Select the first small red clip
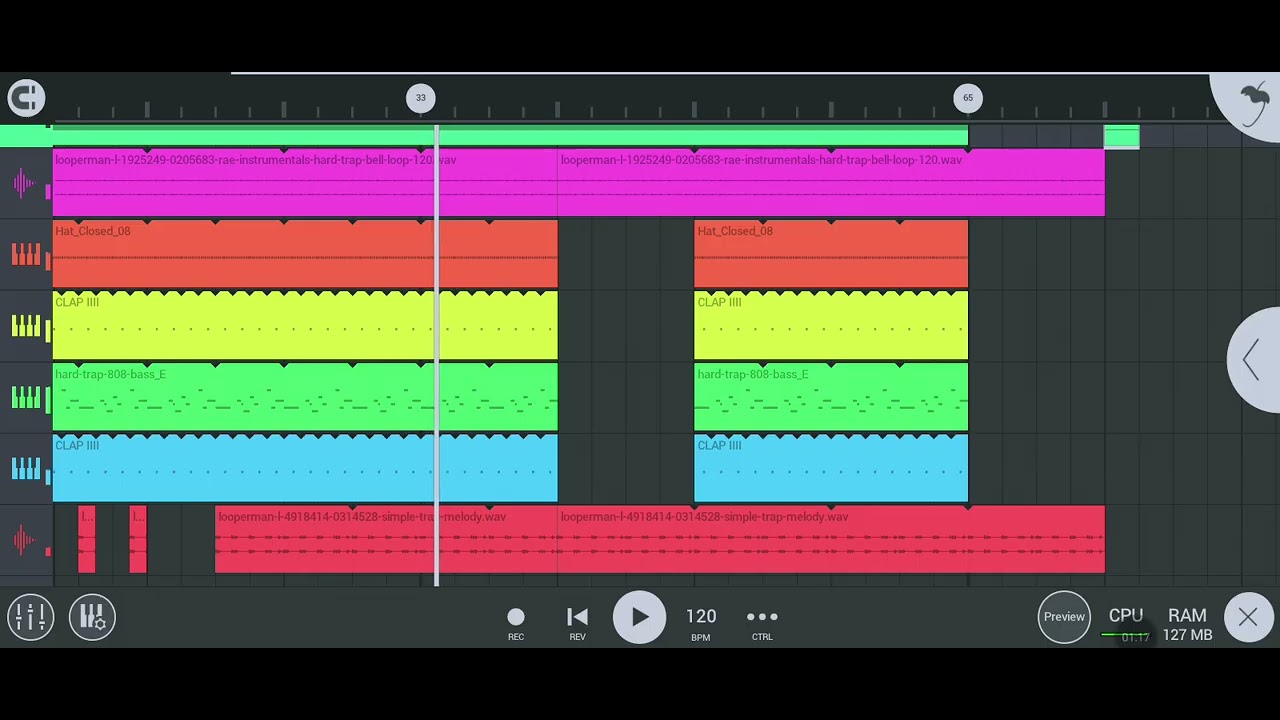This screenshot has width=1280, height=720. (x=87, y=541)
